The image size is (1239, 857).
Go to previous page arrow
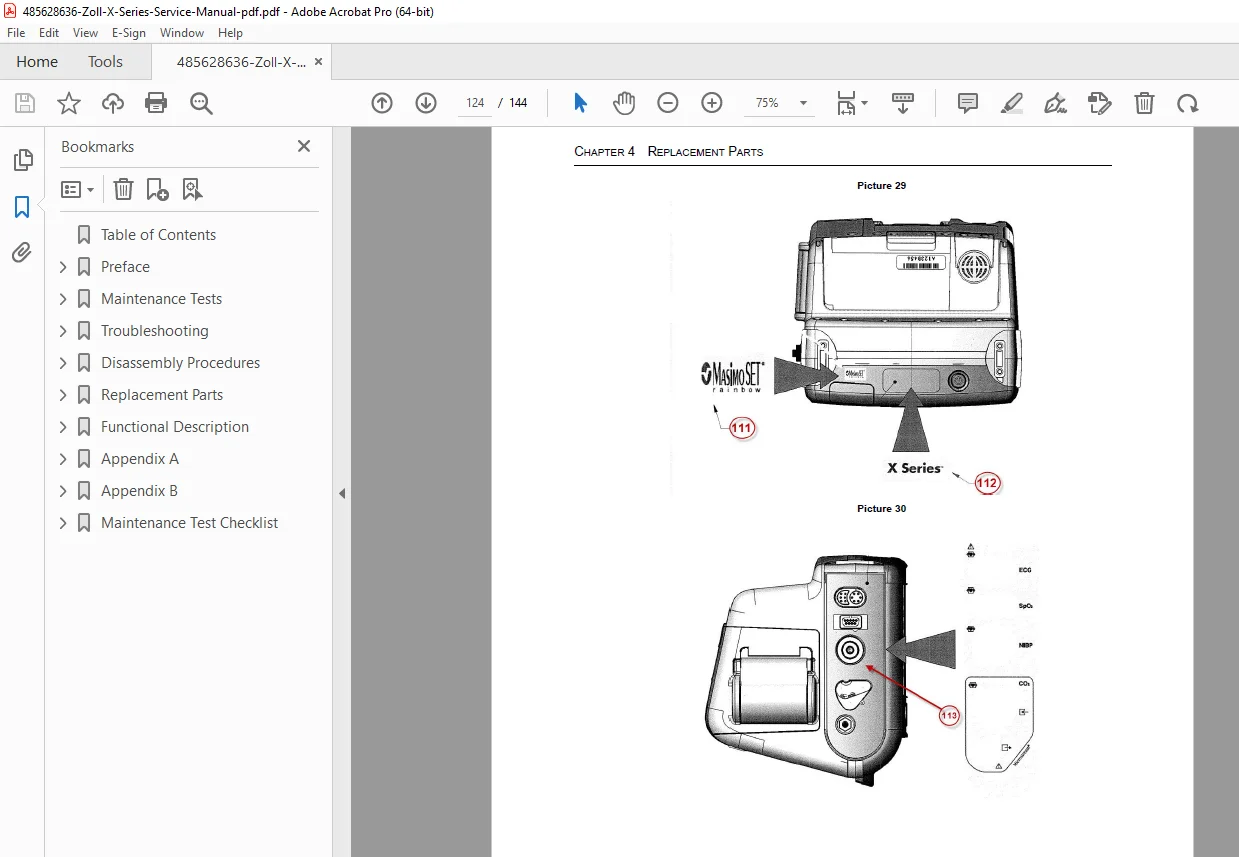pos(382,103)
